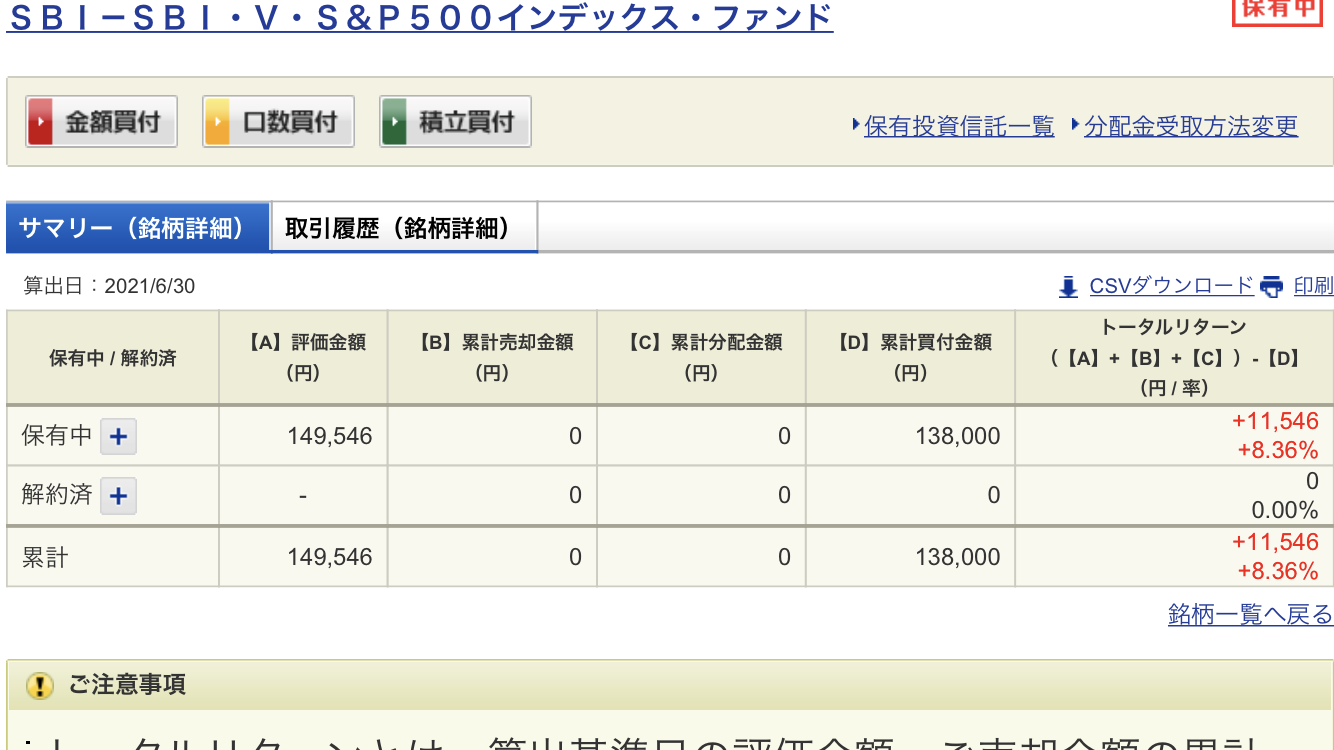The image size is (1334, 750).
Task: Click the 累計 row label
Action: (45, 557)
